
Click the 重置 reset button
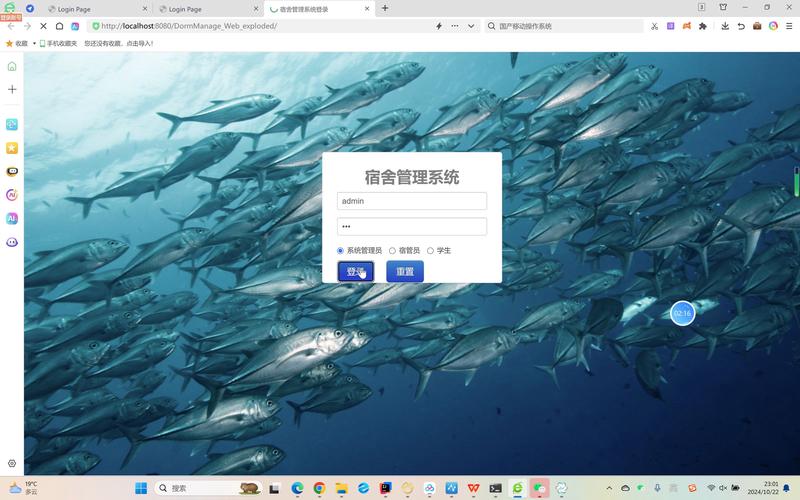click(405, 271)
